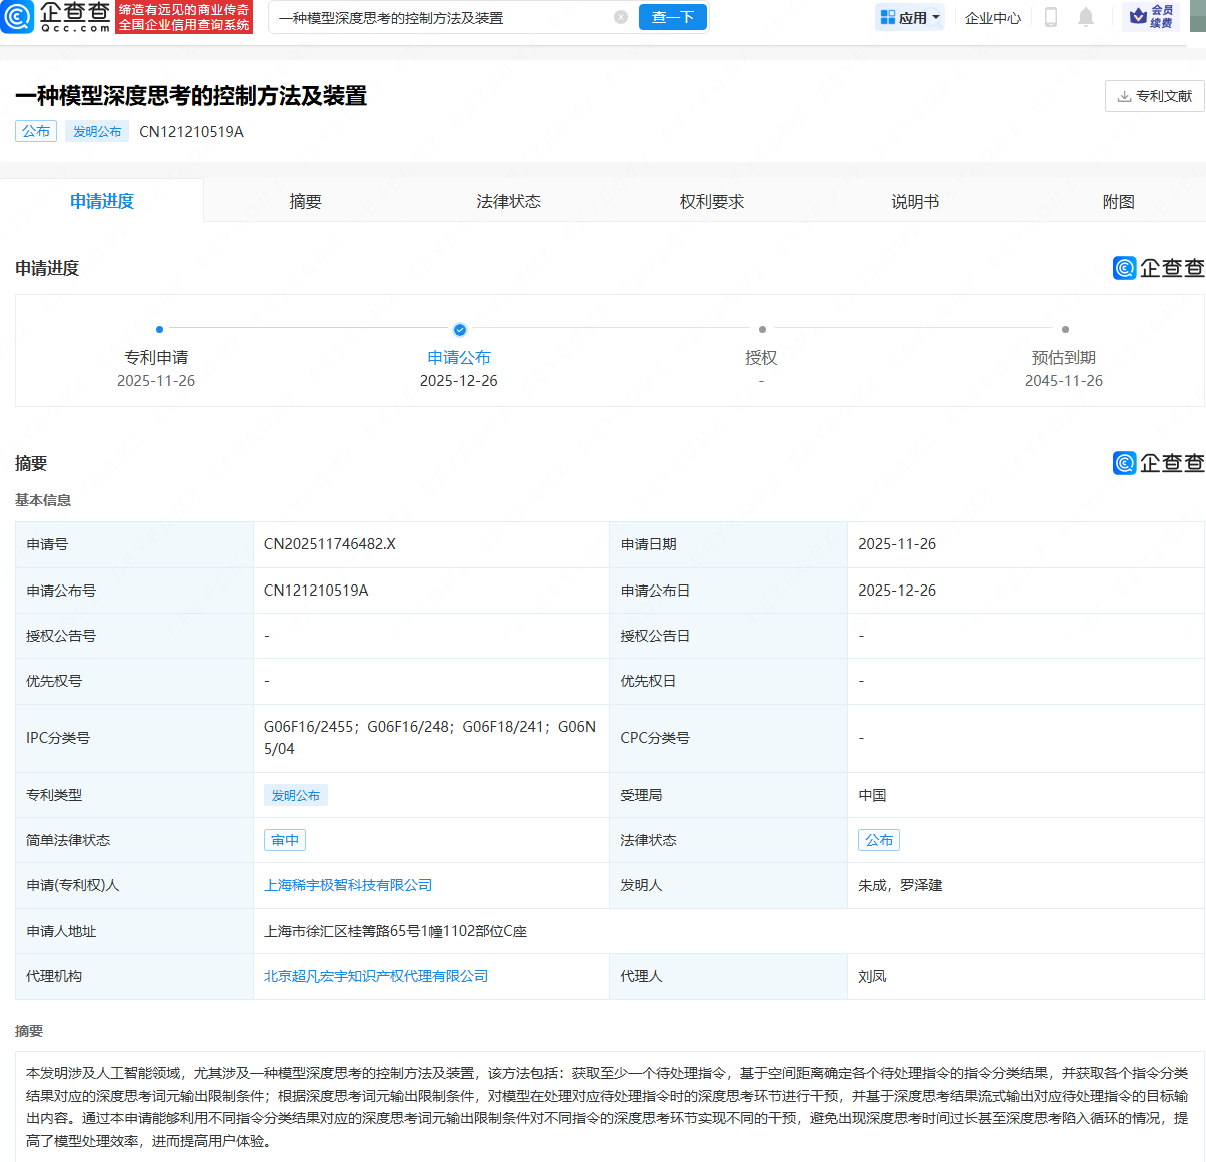Open applicant 上海稀宇极智科技有限公司 link
Image resolution: width=1206 pixels, height=1162 pixels.
(x=348, y=885)
